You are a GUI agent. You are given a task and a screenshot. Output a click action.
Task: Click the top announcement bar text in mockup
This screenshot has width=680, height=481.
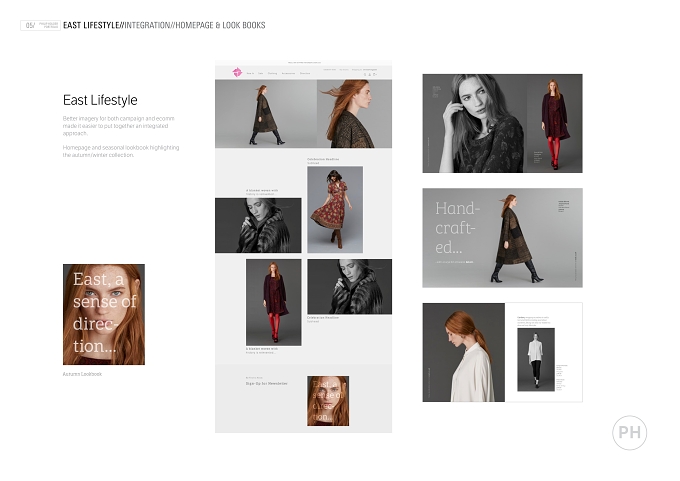pyautogui.click(x=304, y=63)
